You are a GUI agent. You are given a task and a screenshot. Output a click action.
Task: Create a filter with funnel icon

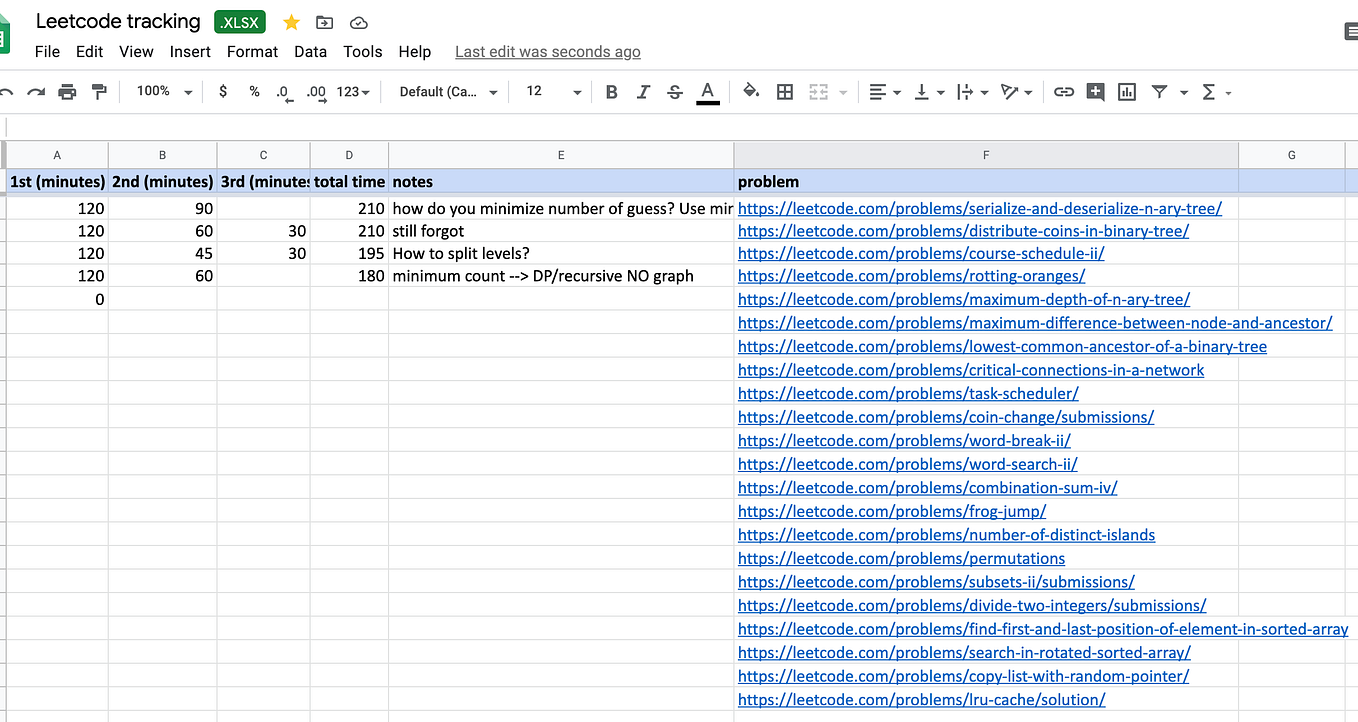(x=1159, y=92)
